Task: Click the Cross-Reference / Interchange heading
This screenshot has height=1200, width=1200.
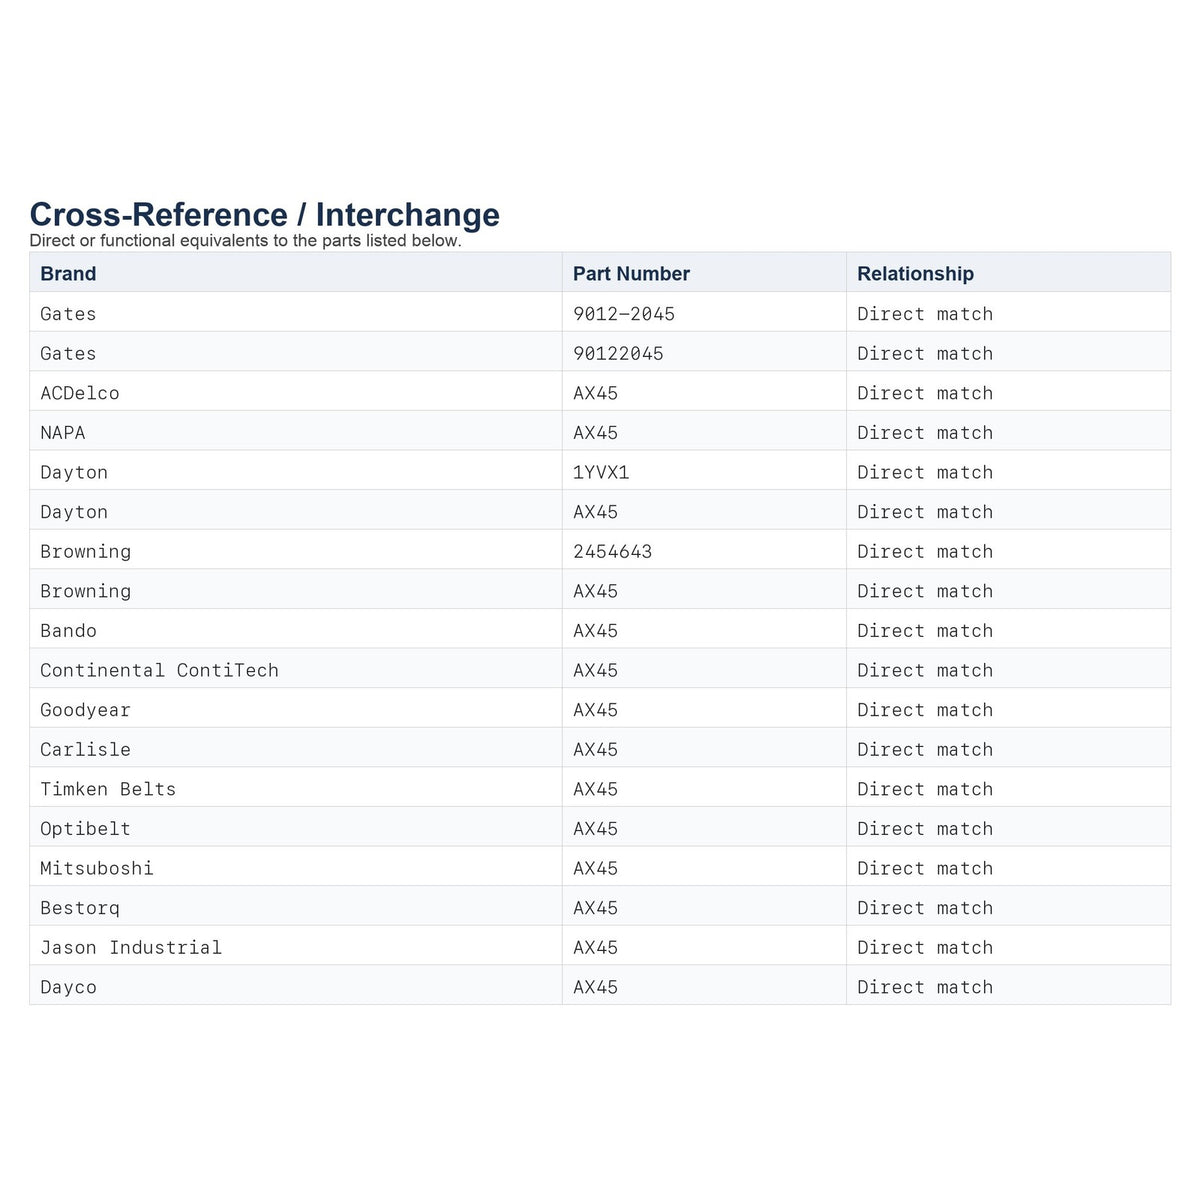Action: point(265,214)
